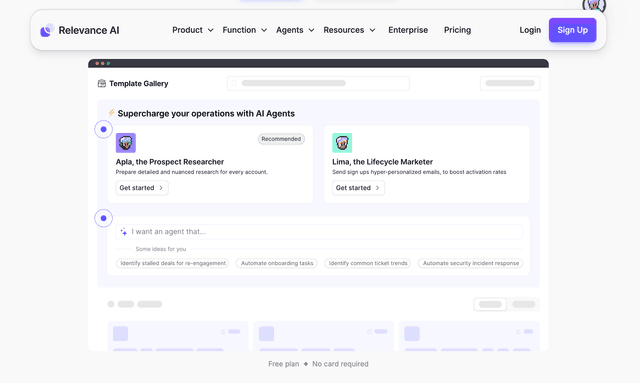Click 'Apla, the Prospect Researcher' title text
This screenshot has height=383, width=640.
[x=170, y=162]
